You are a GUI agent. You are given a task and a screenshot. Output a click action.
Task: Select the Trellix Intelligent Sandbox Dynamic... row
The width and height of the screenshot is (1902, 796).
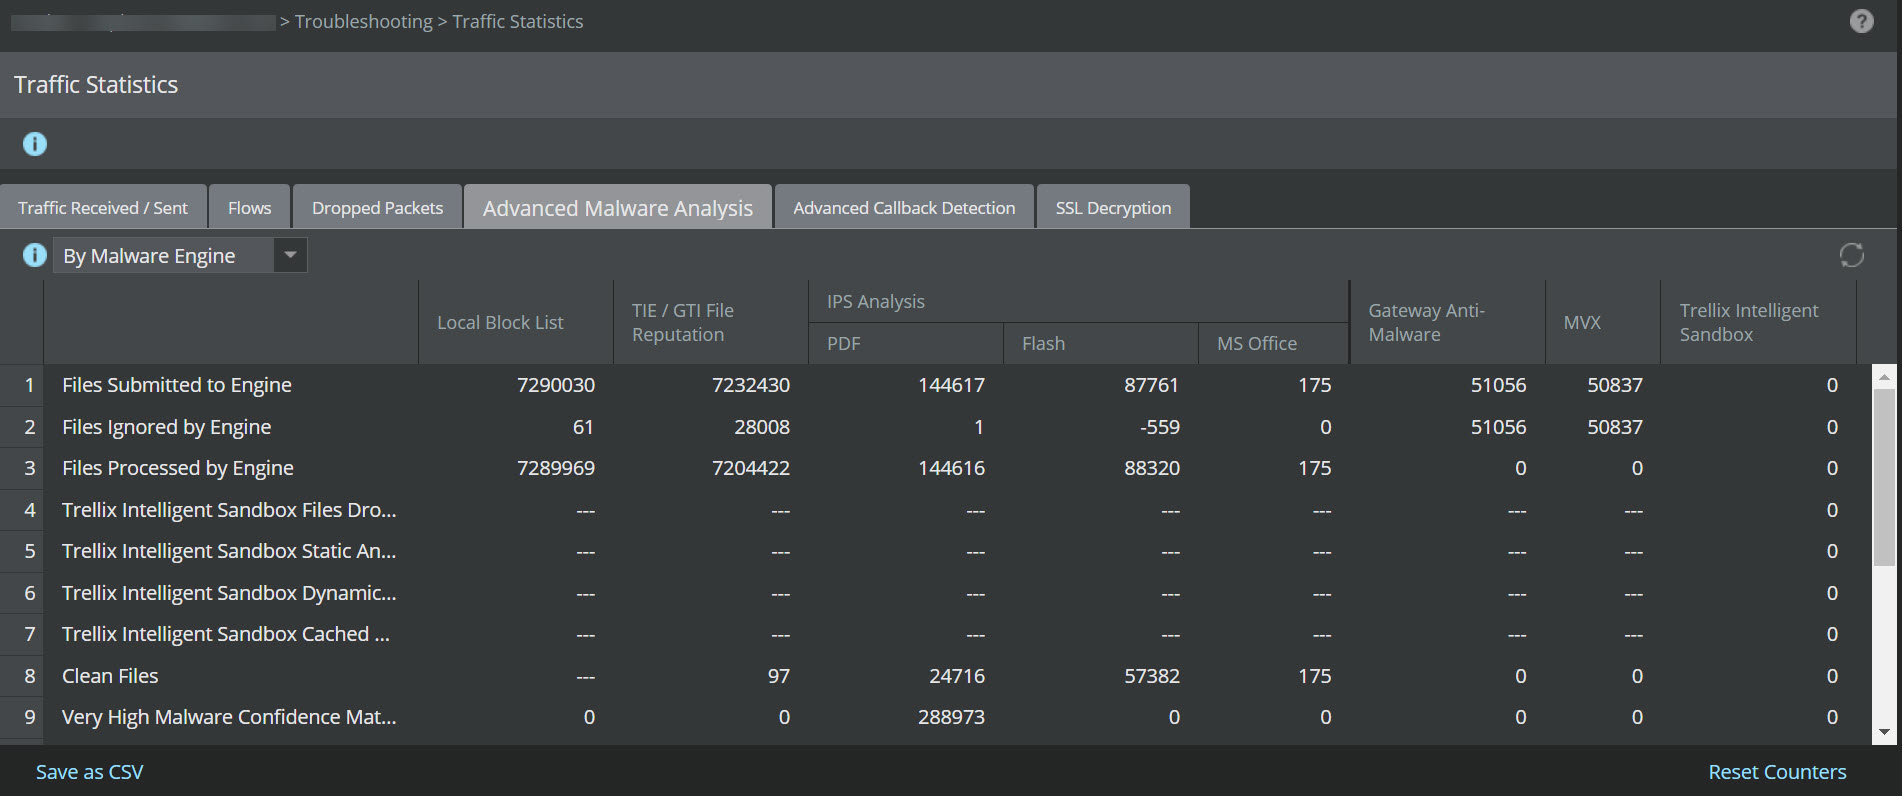tap(935, 593)
